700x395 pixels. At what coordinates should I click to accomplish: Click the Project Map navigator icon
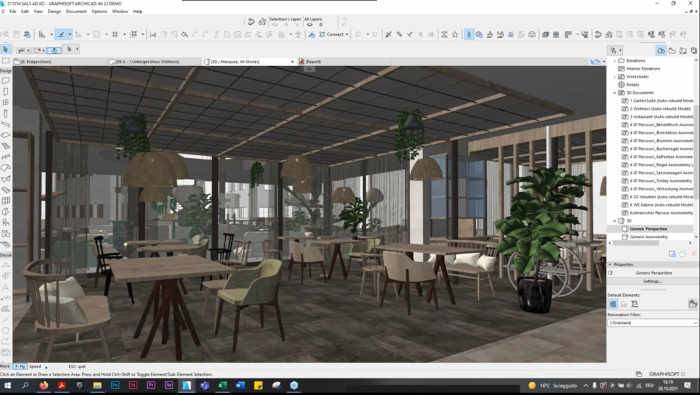[661, 50]
